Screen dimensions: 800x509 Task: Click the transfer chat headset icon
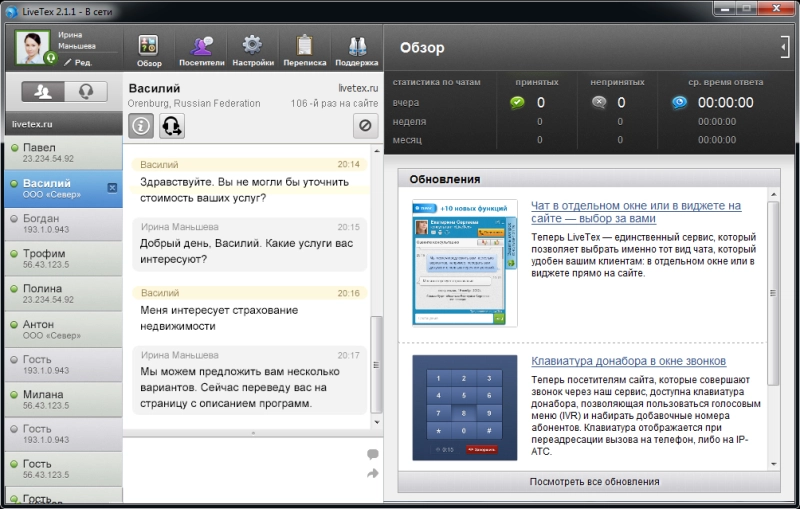click(172, 126)
